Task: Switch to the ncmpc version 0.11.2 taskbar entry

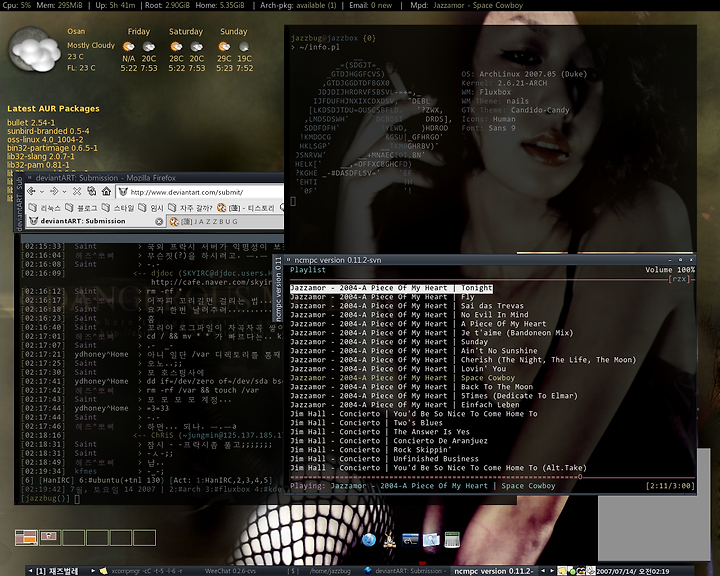Action: click(494, 571)
